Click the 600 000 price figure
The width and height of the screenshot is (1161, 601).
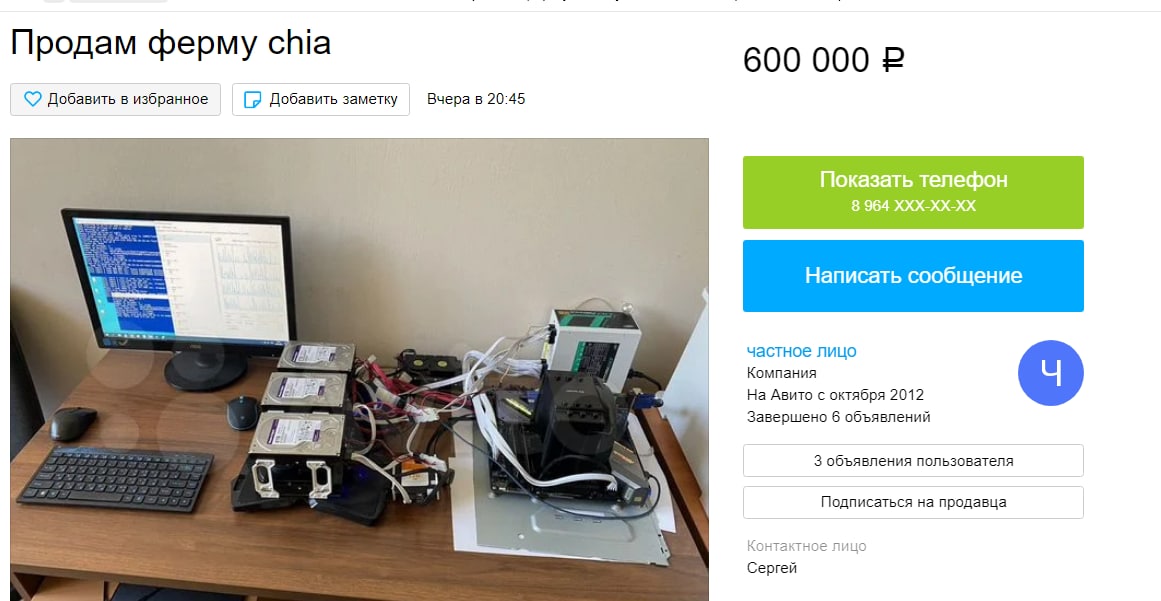pyautogui.click(x=806, y=60)
